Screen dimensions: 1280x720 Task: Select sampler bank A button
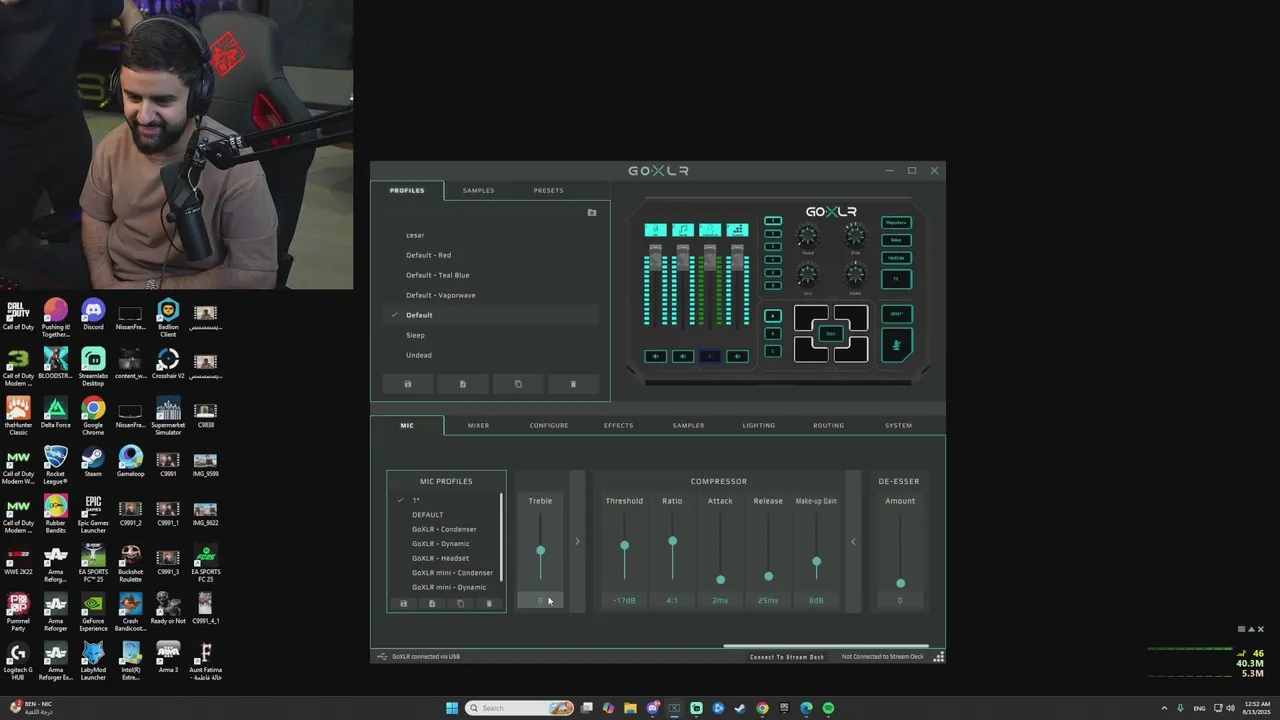(x=772, y=316)
